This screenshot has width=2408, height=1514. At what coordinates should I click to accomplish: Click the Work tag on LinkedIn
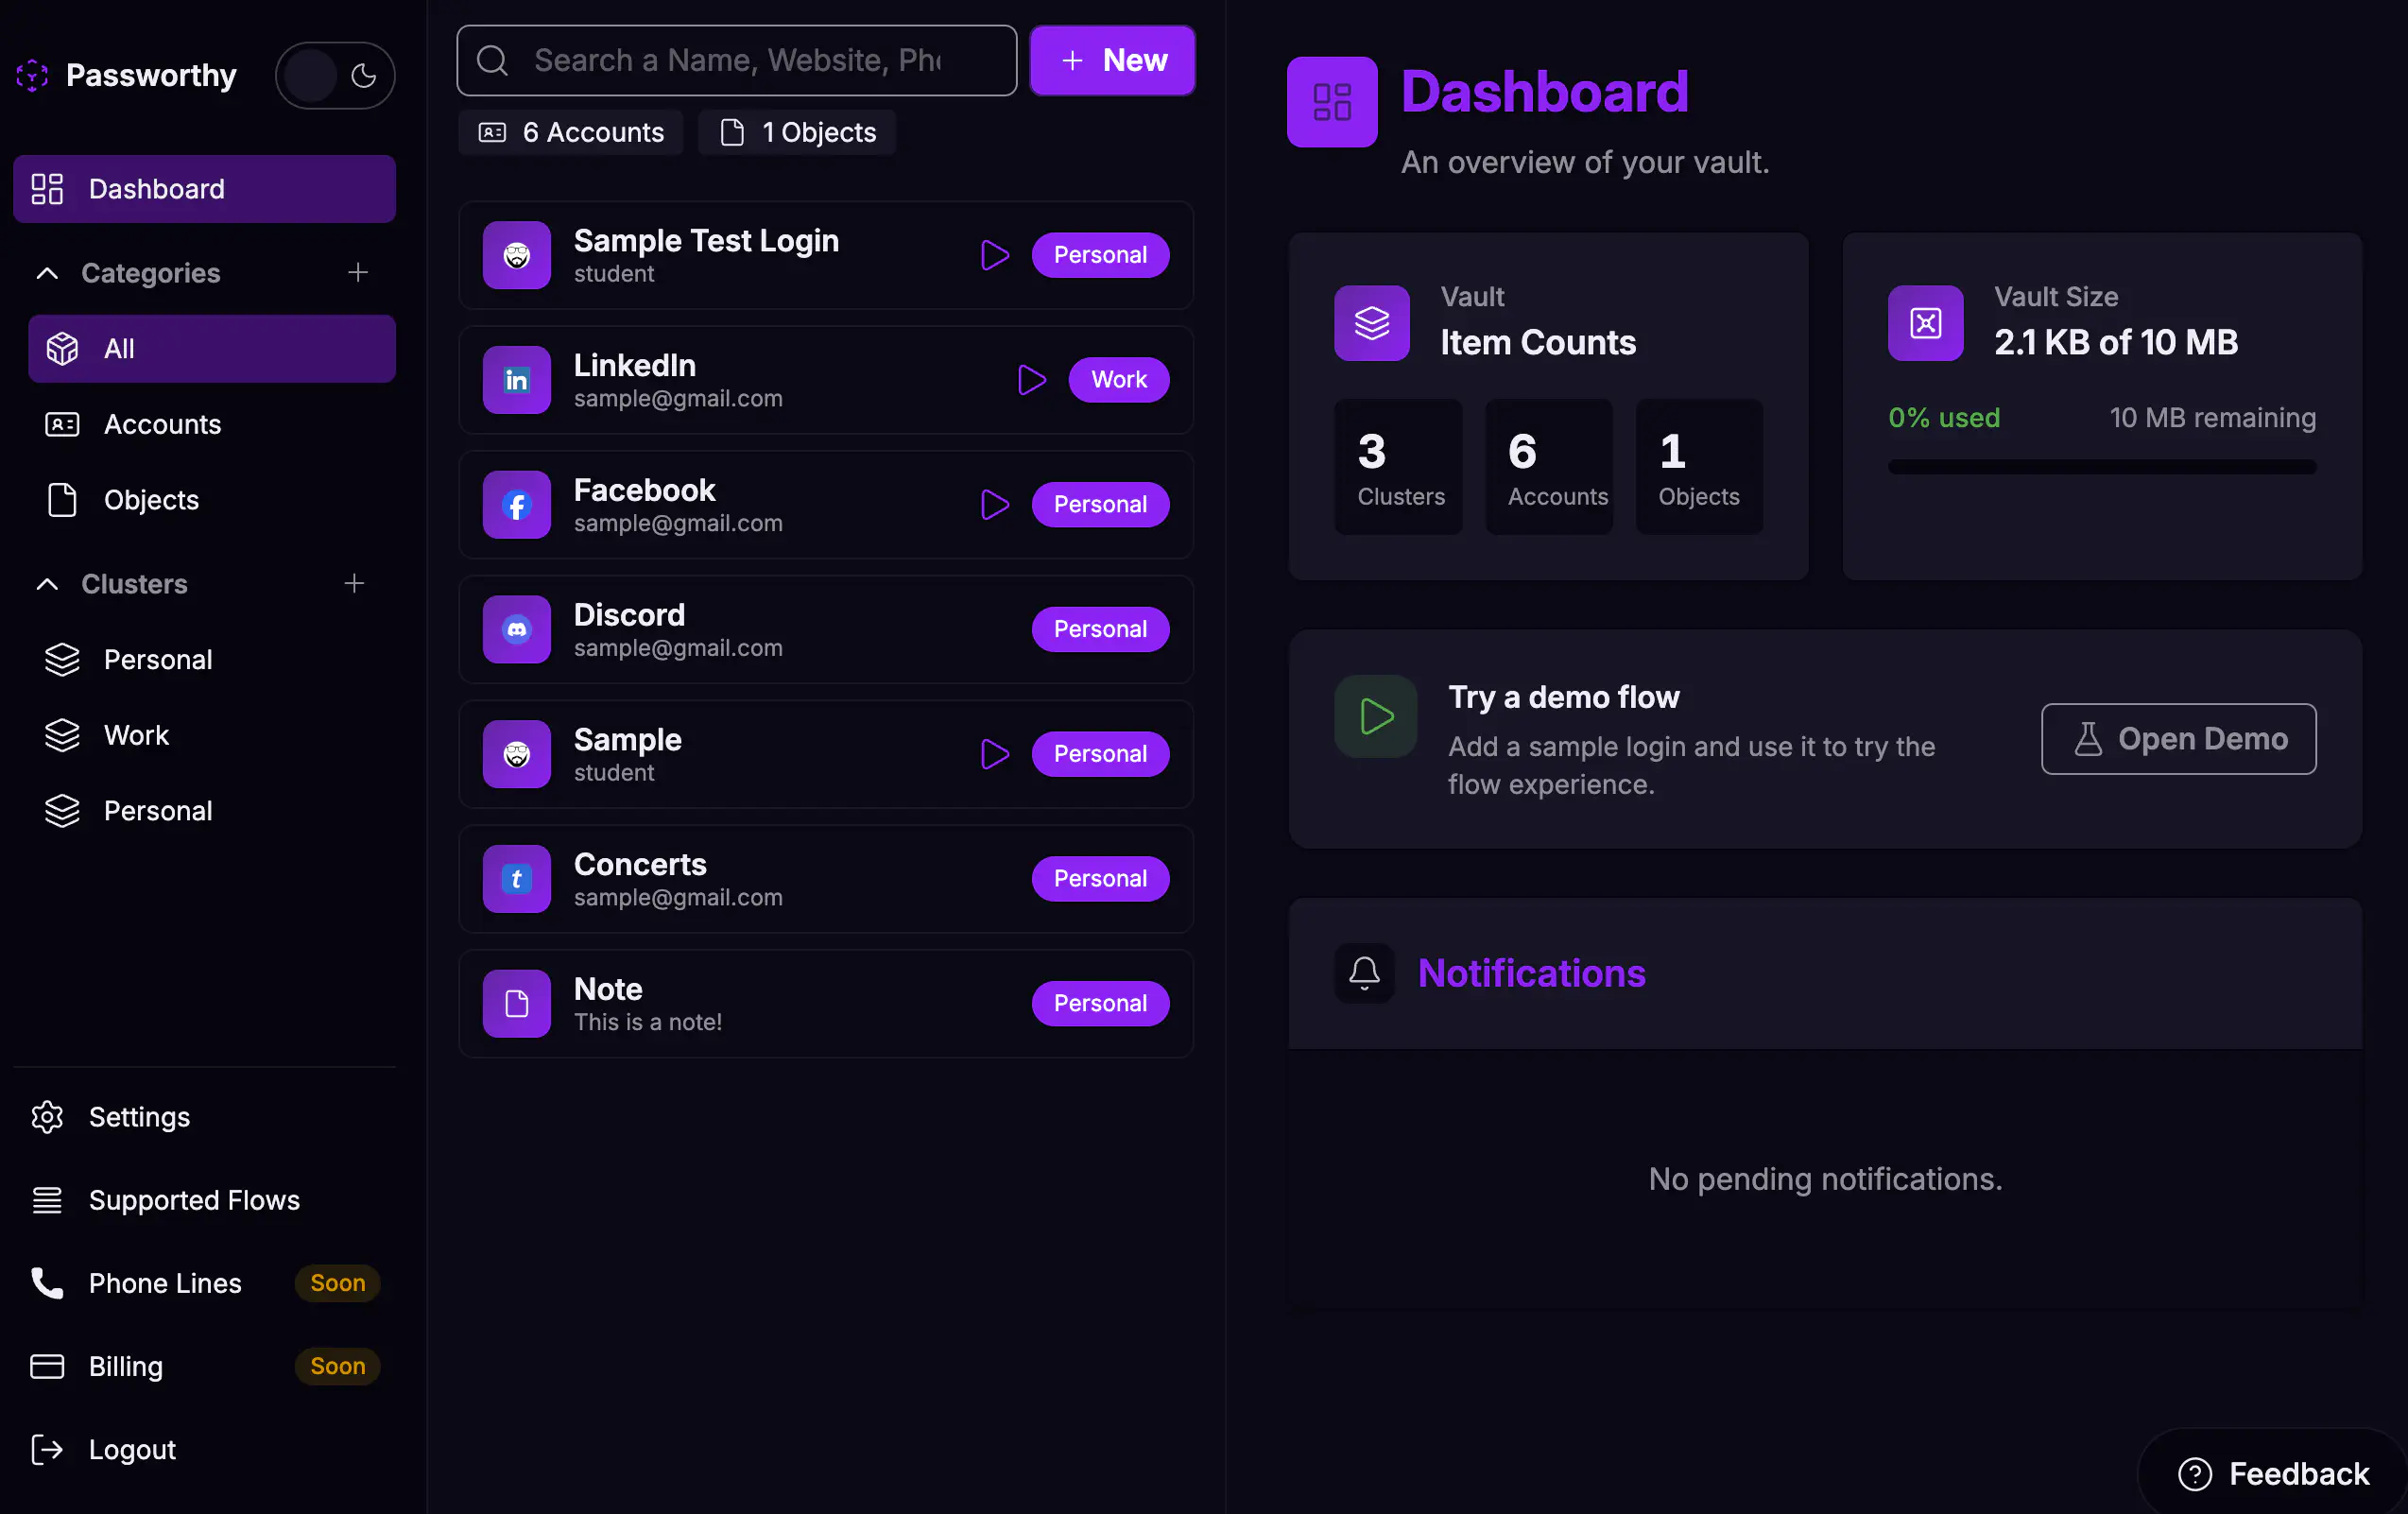pyautogui.click(x=1119, y=380)
